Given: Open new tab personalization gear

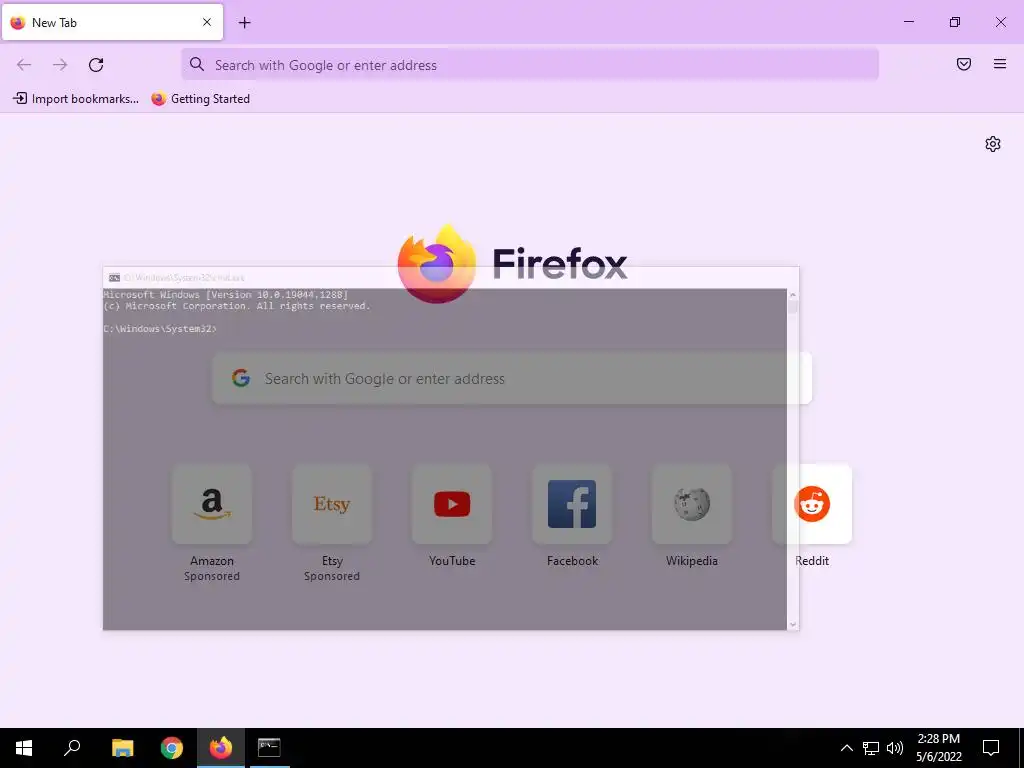Looking at the screenshot, I should point(993,144).
